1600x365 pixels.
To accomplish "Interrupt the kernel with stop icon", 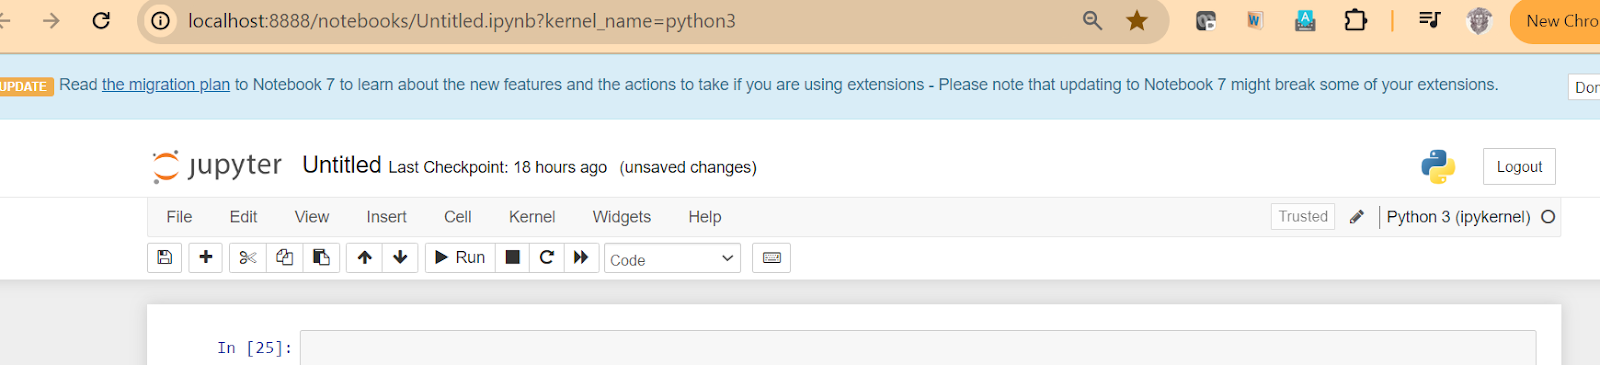I will tap(513, 258).
